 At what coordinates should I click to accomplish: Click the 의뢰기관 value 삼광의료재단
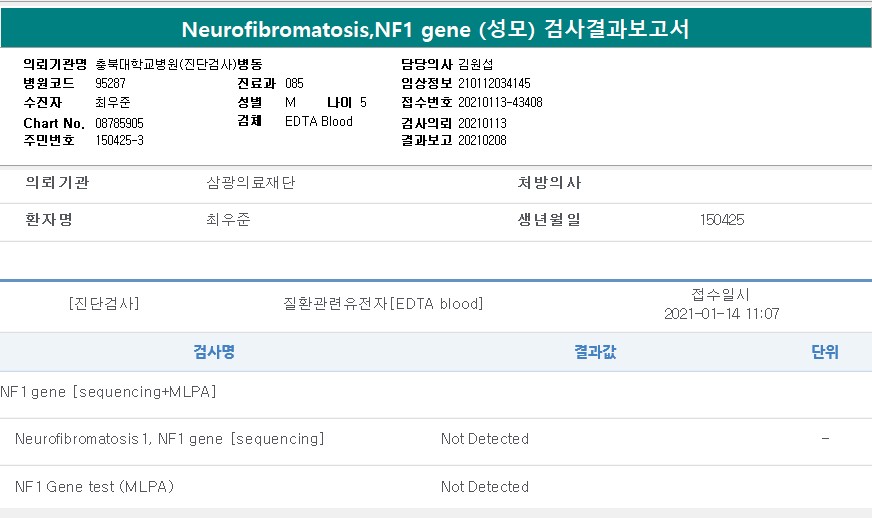pos(250,183)
